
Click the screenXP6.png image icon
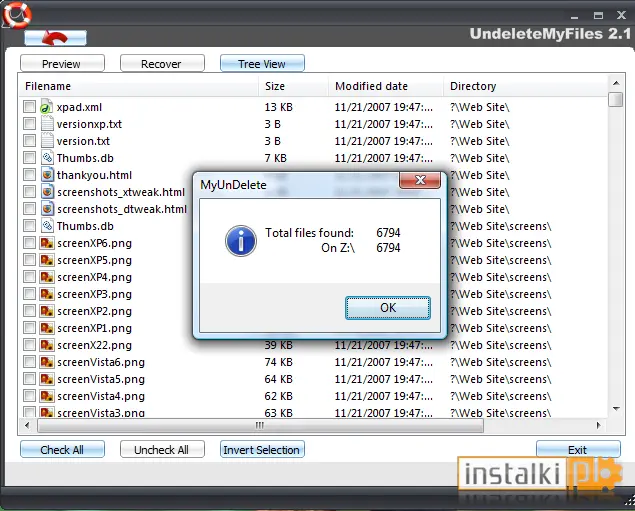pyautogui.click(x=47, y=243)
